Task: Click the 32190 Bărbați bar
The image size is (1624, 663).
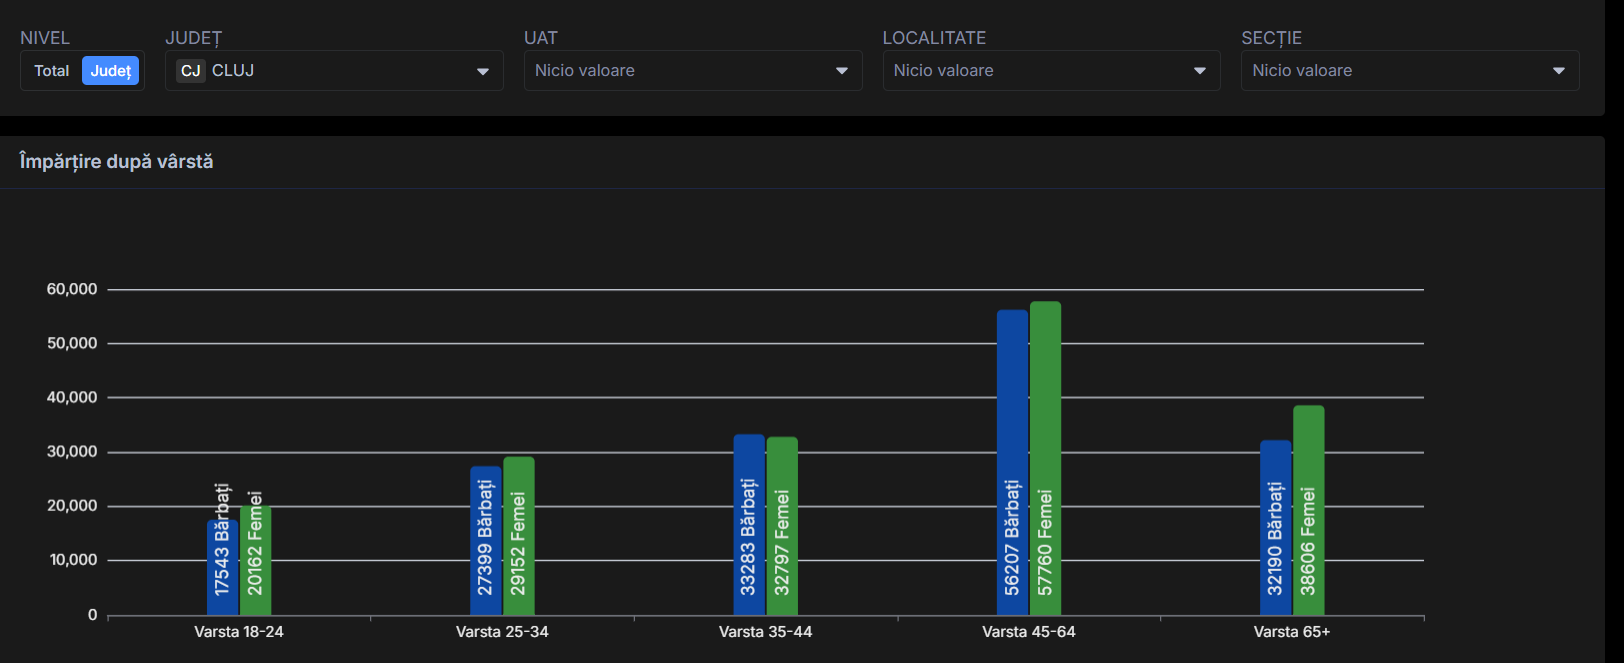Action: click(1275, 527)
